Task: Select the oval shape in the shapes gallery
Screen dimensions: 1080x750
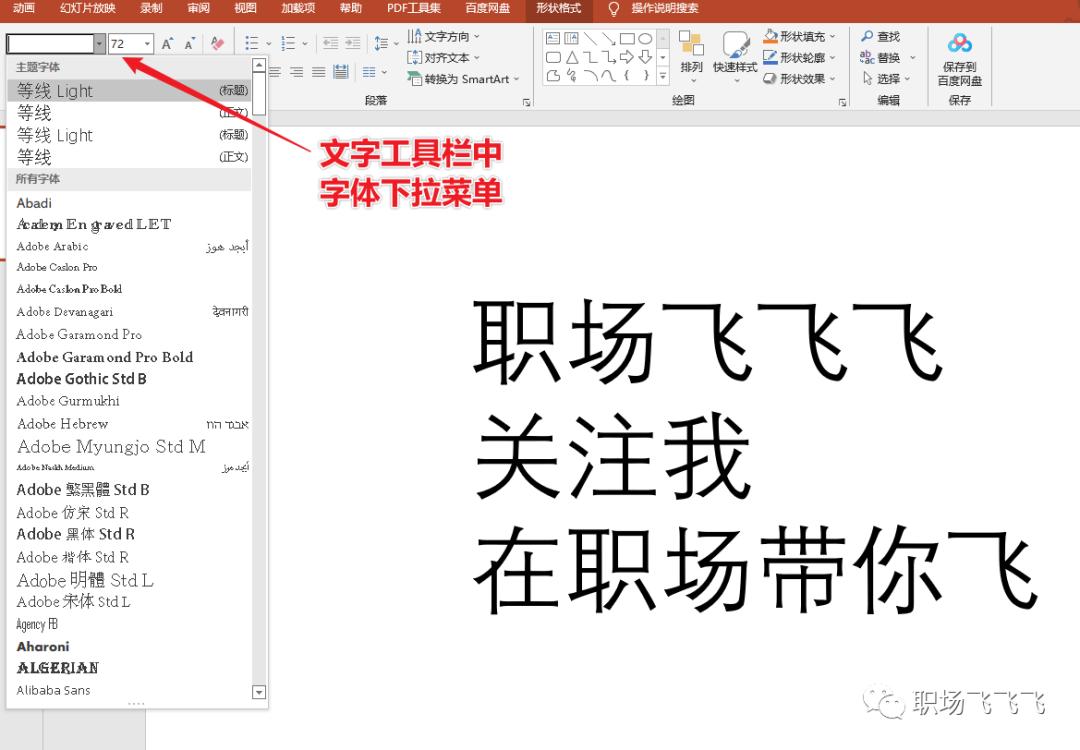Action: coord(643,36)
